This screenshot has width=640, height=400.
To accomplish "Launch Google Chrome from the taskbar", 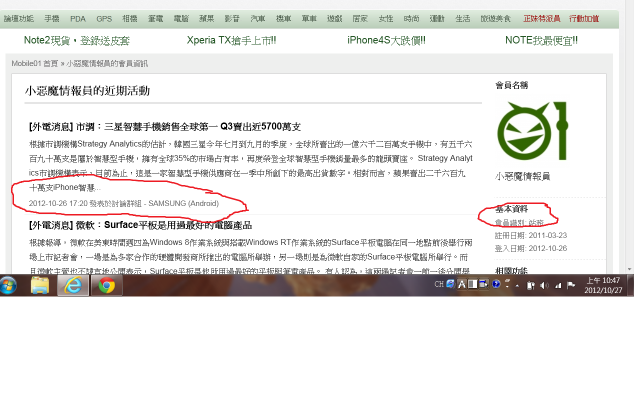I will point(106,285).
